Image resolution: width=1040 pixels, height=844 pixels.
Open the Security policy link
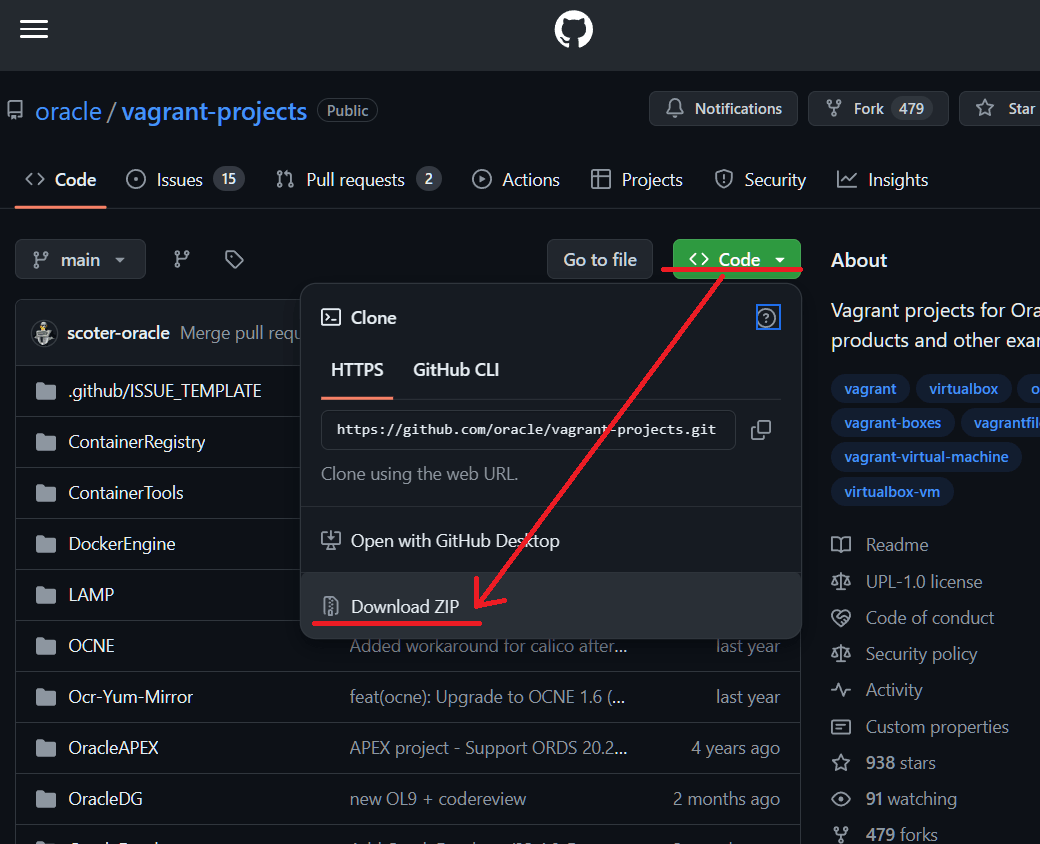click(x=904, y=654)
